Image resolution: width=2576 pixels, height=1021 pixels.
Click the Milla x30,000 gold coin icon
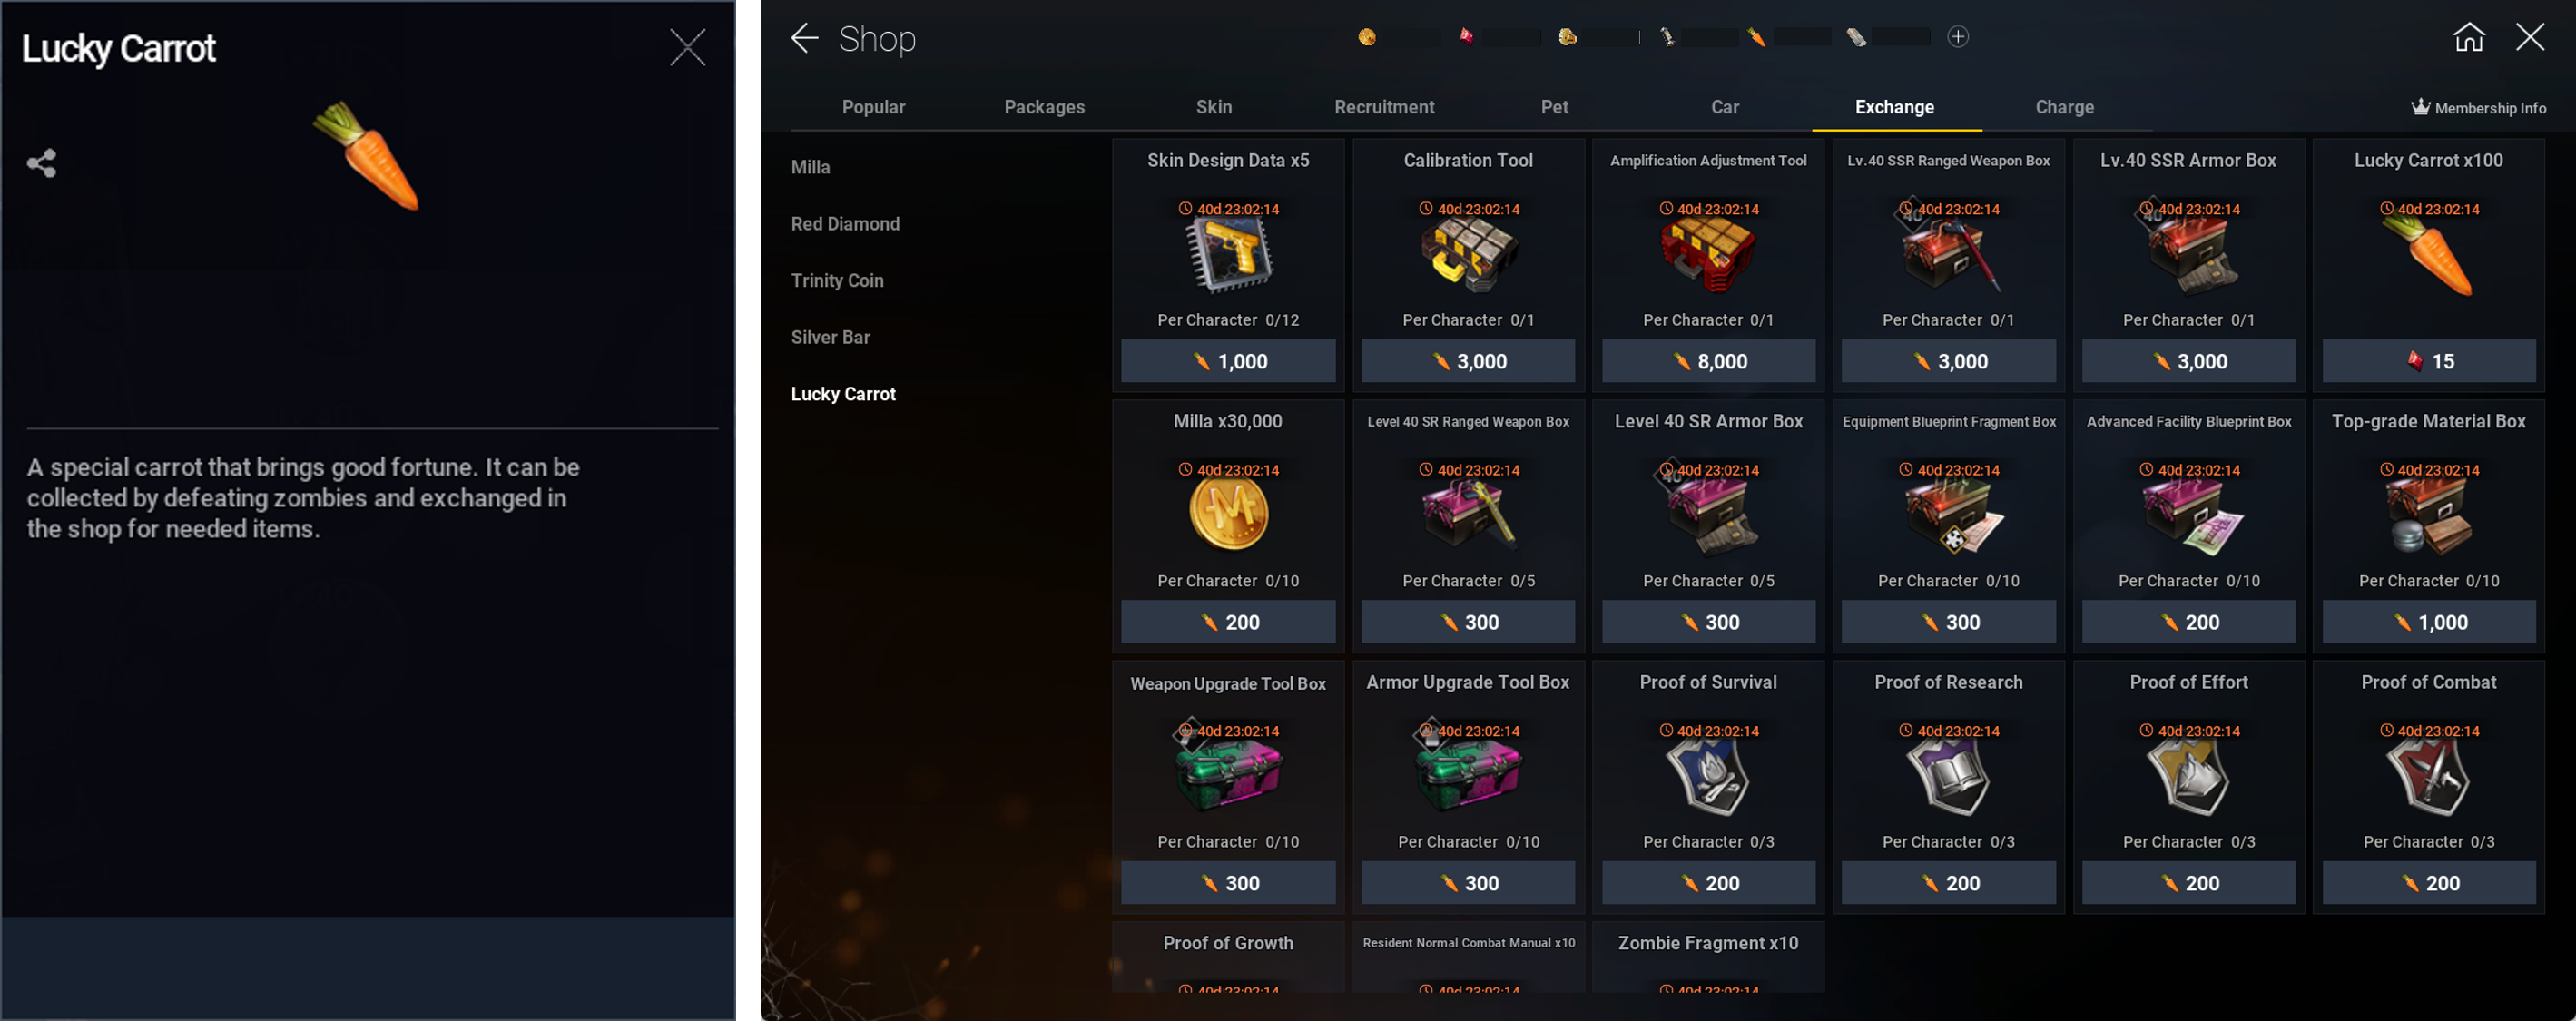point(1228,514)
